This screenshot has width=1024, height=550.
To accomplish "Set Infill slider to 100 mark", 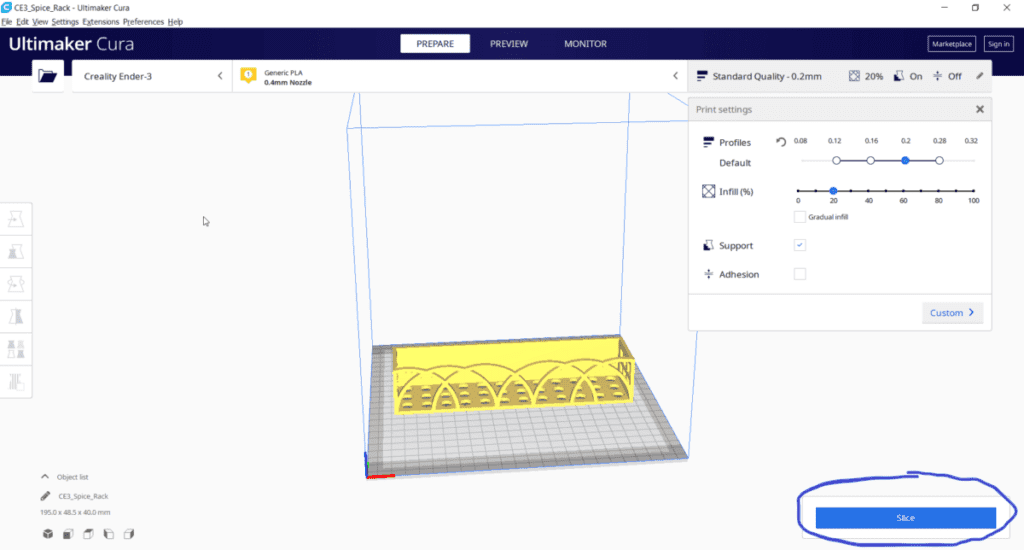I will [973, 191].
